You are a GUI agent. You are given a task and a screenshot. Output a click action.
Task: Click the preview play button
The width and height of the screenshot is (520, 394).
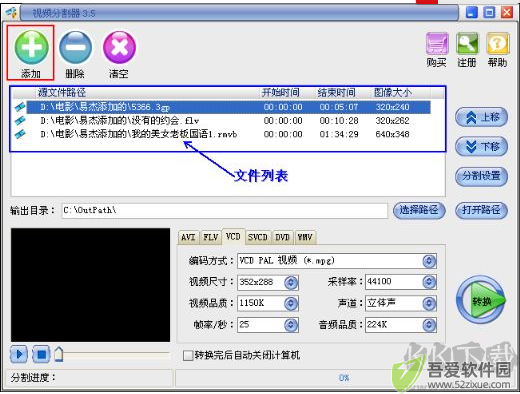click(x=19, y=354)
